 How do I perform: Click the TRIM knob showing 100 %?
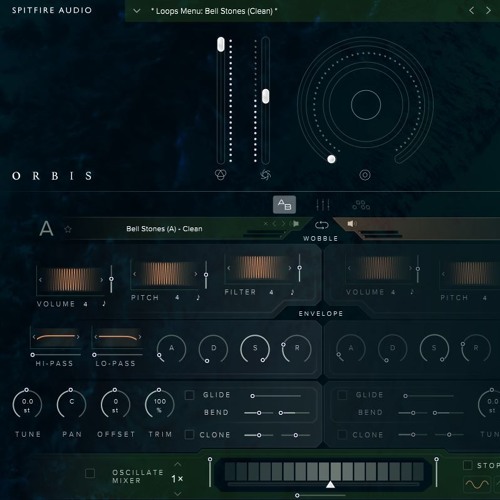click(x=160, y=404)
